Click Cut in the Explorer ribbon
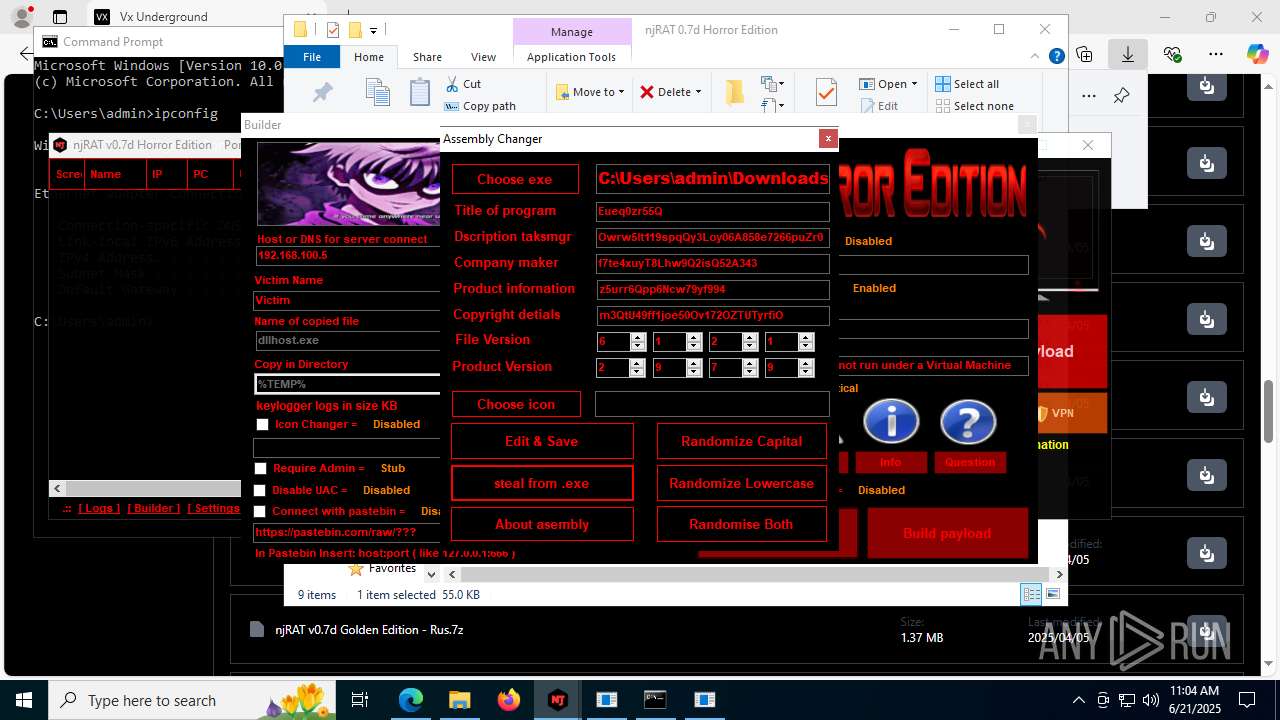The image size is (1280, 720). (463, 84)
